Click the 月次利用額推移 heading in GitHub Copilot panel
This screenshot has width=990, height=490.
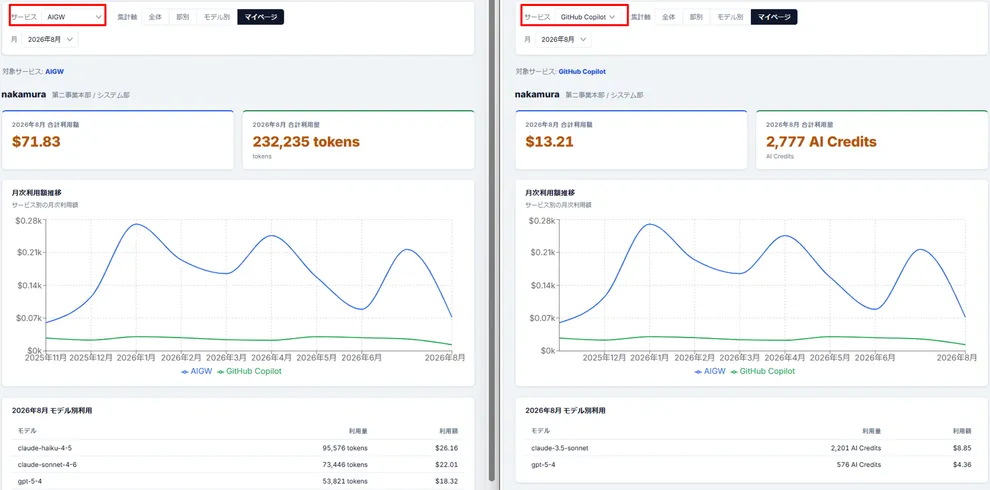tap(550, 193)
